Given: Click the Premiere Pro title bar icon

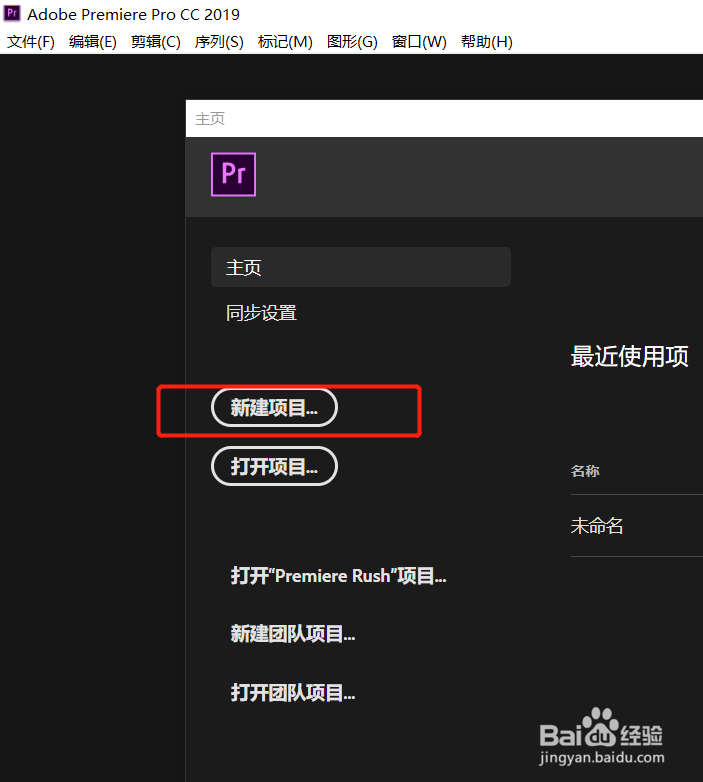Looking at the screenshot, I should coord(12,13).
